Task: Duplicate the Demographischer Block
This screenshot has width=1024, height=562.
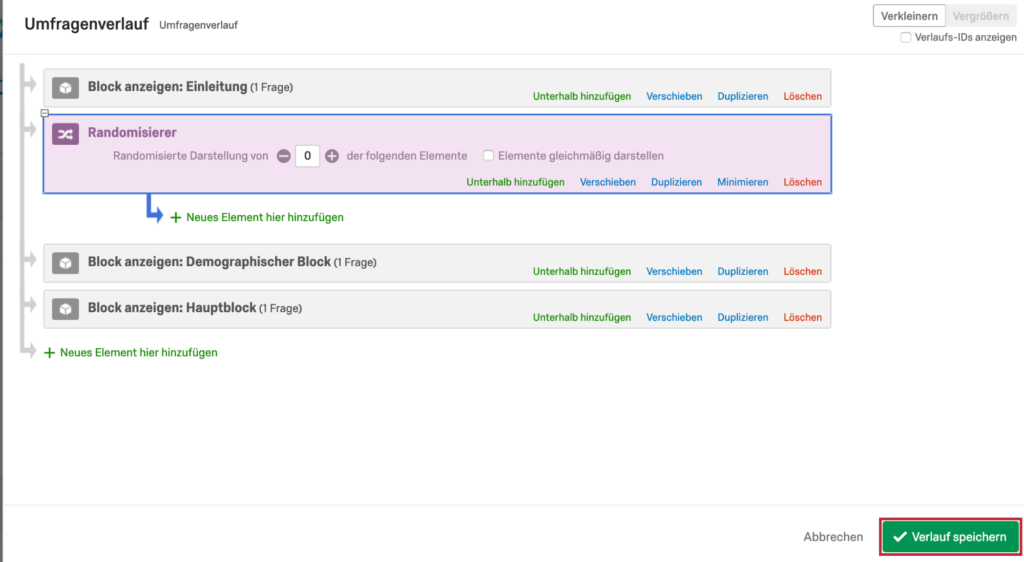Action: (x=743, y=271)
